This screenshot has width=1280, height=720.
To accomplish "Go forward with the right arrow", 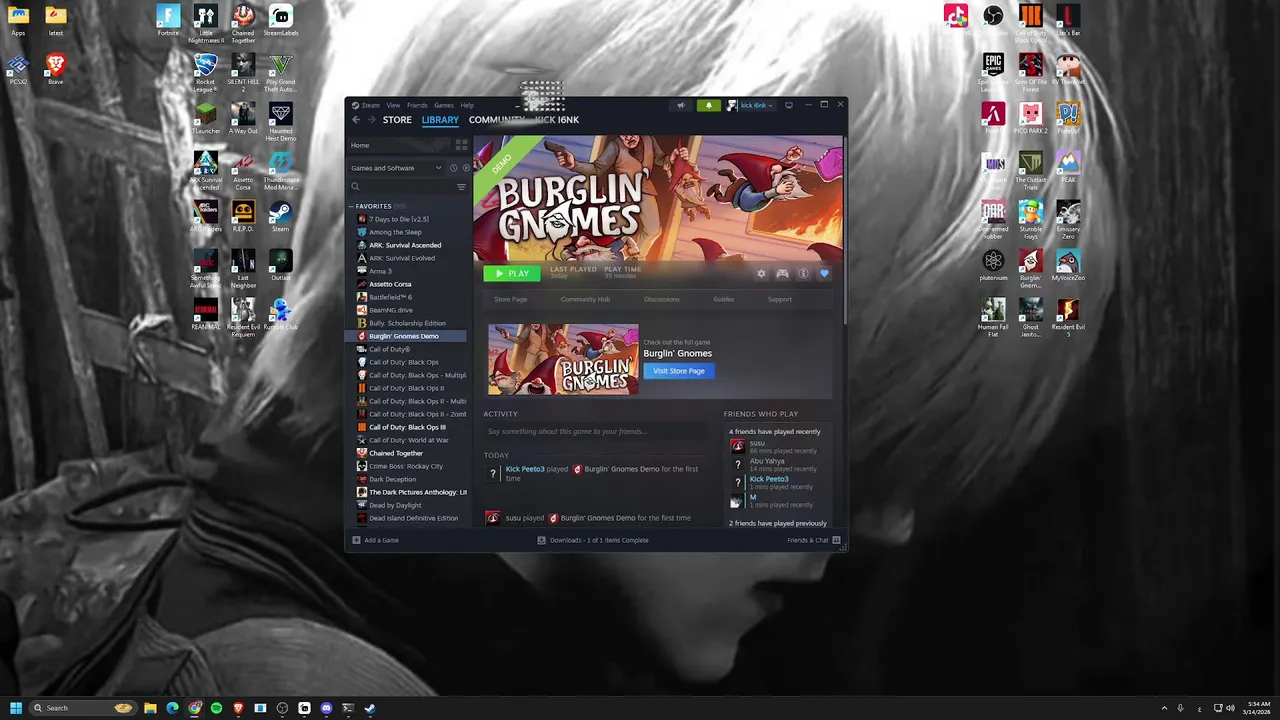I will coord(372,120).
